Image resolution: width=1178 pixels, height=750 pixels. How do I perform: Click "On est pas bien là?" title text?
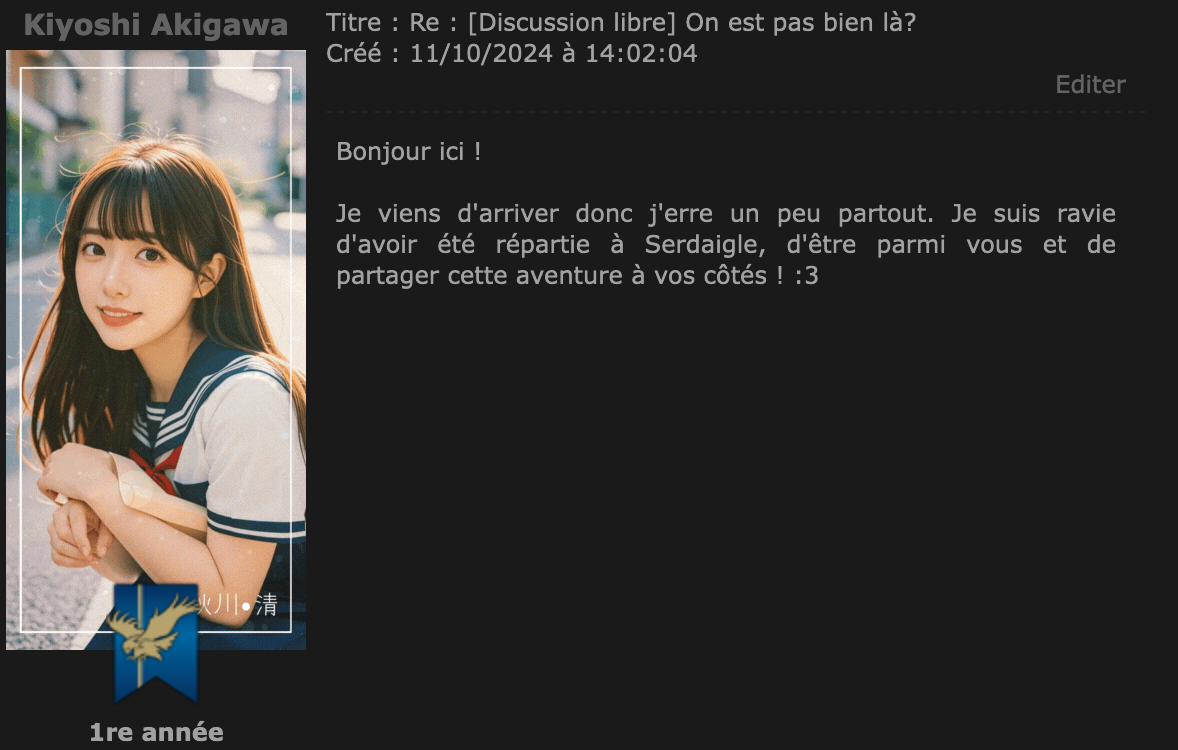click(801, 23)
